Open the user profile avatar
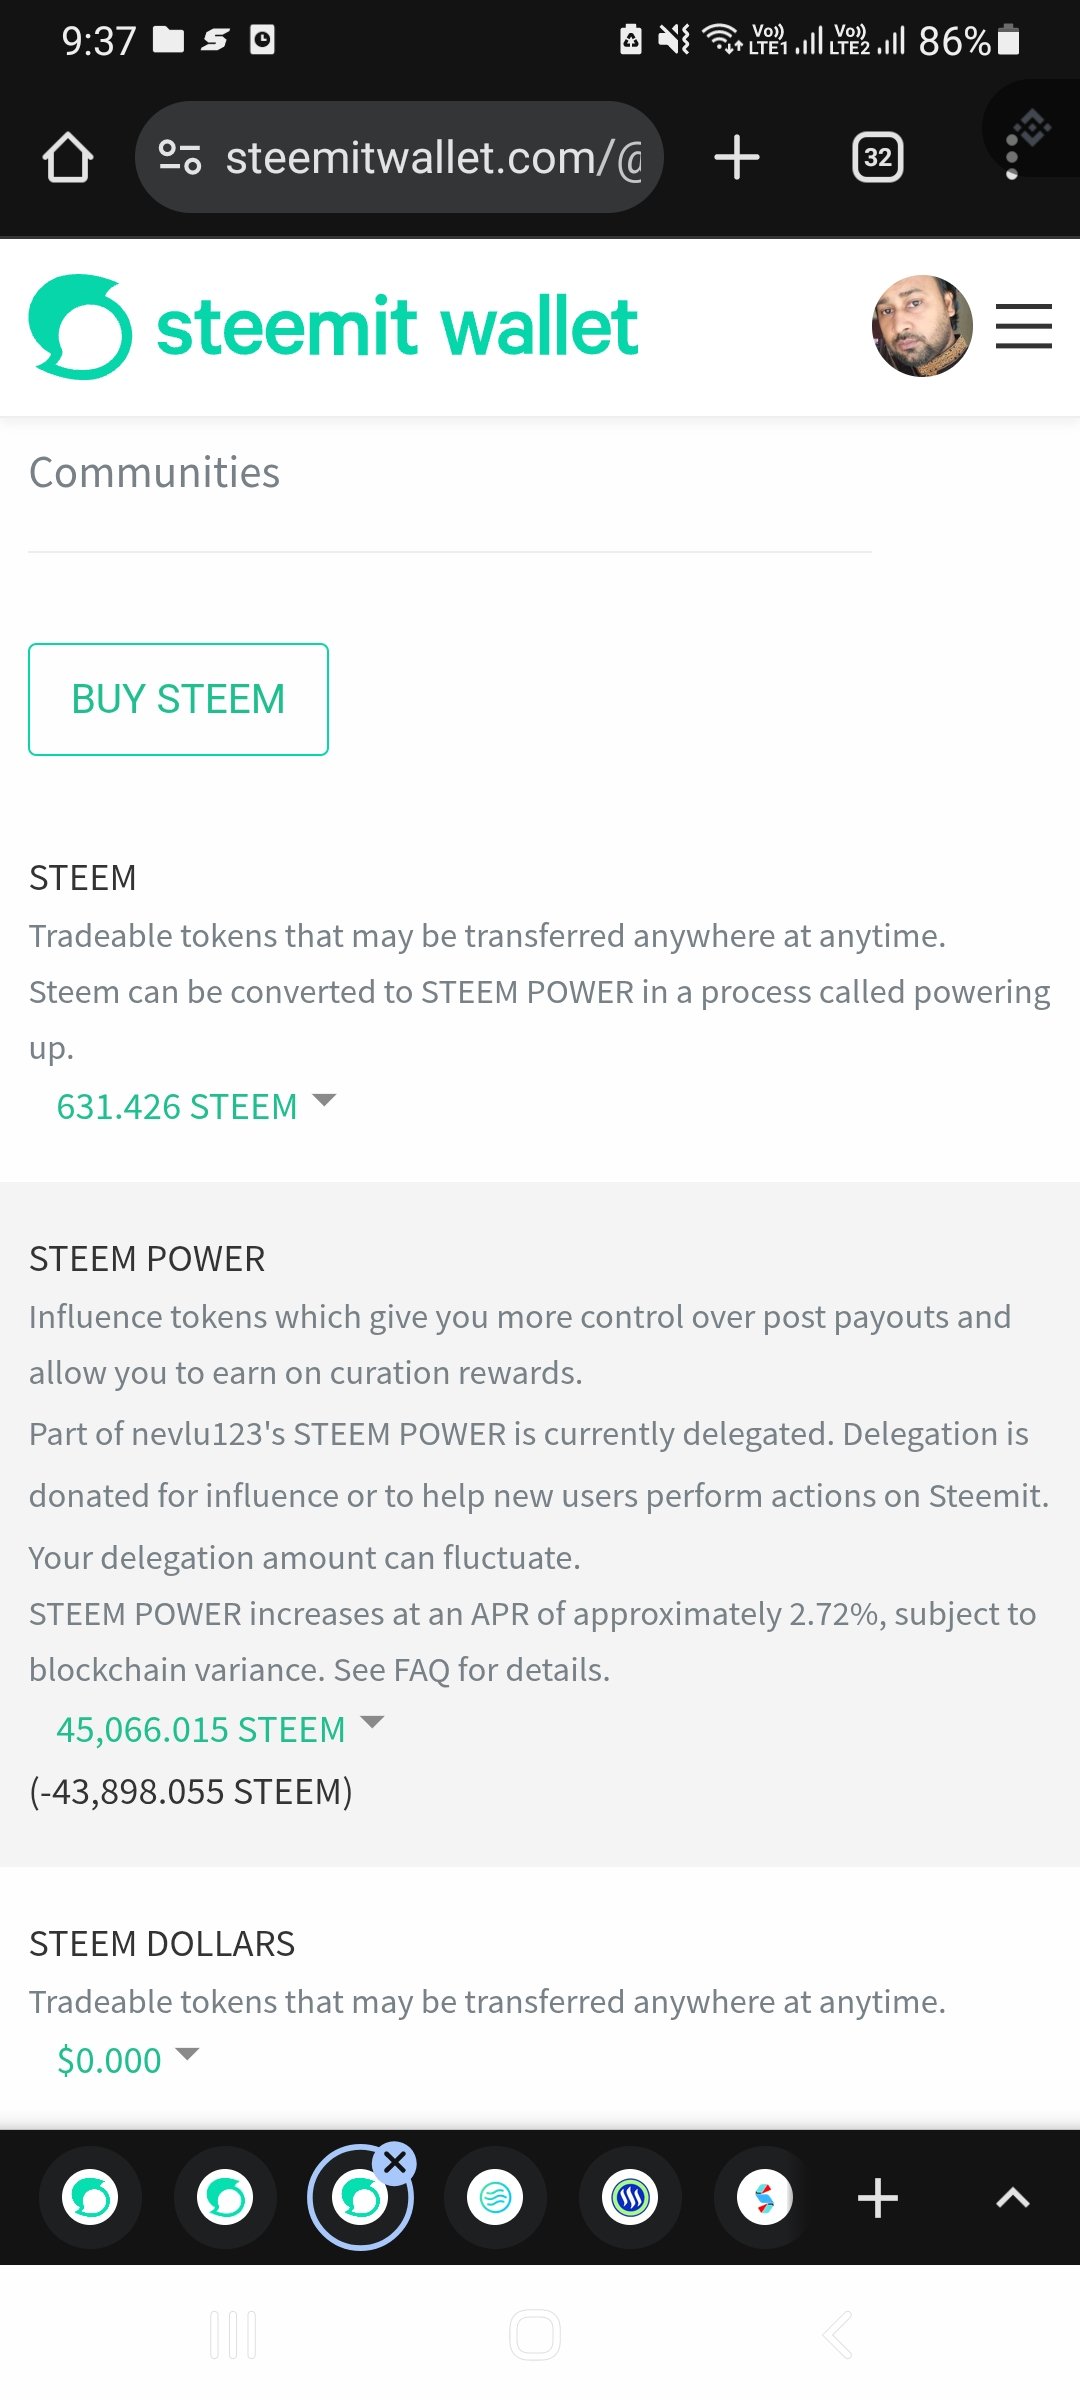This screenshot has width=1080, height=2400. (x=922, y=327)
